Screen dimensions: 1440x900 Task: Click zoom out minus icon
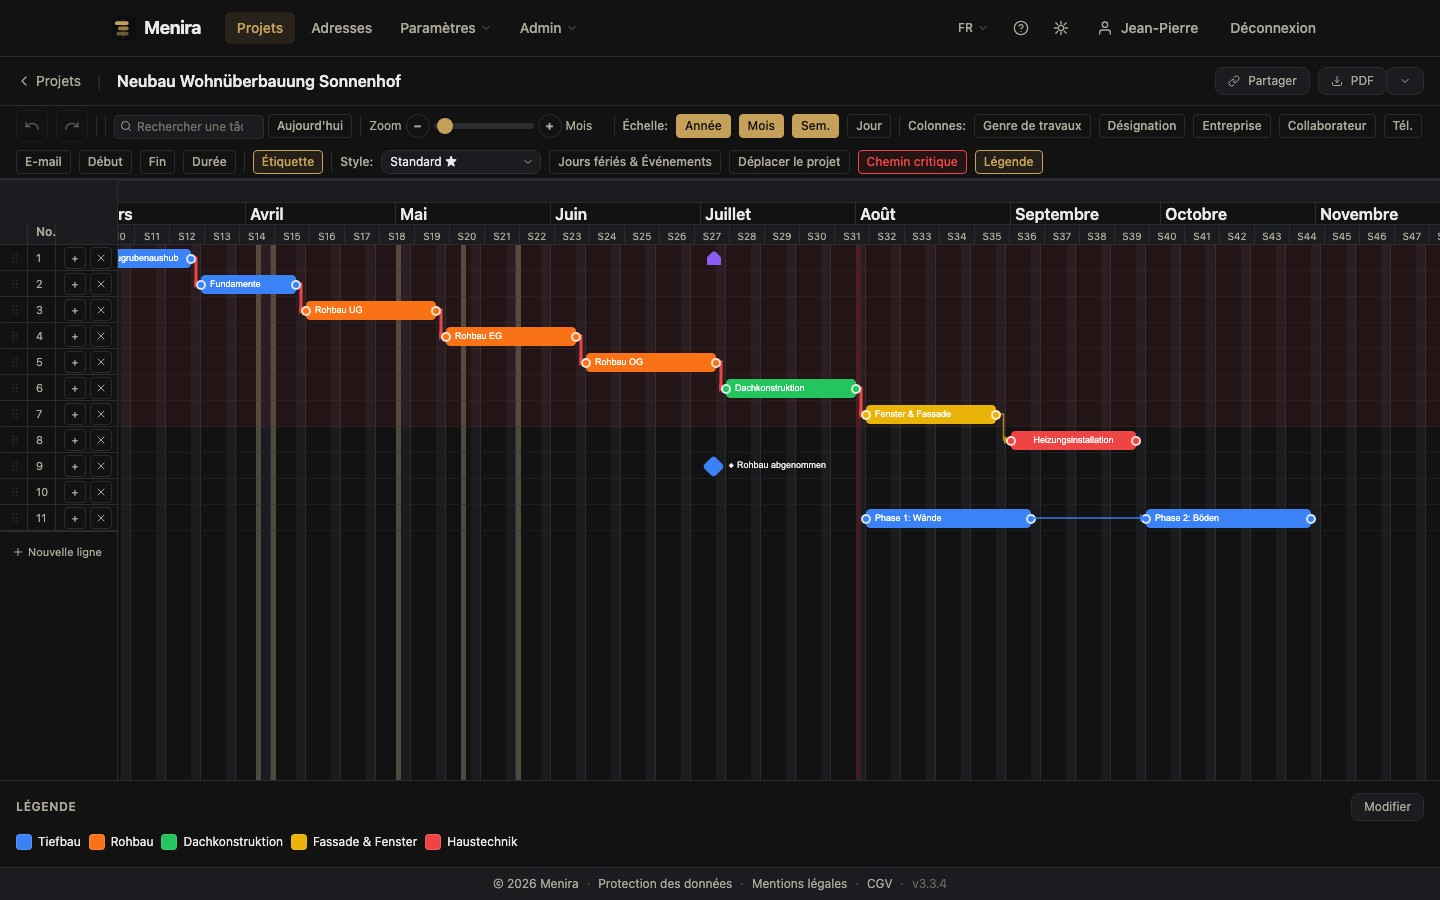click(x=418, y=126)
